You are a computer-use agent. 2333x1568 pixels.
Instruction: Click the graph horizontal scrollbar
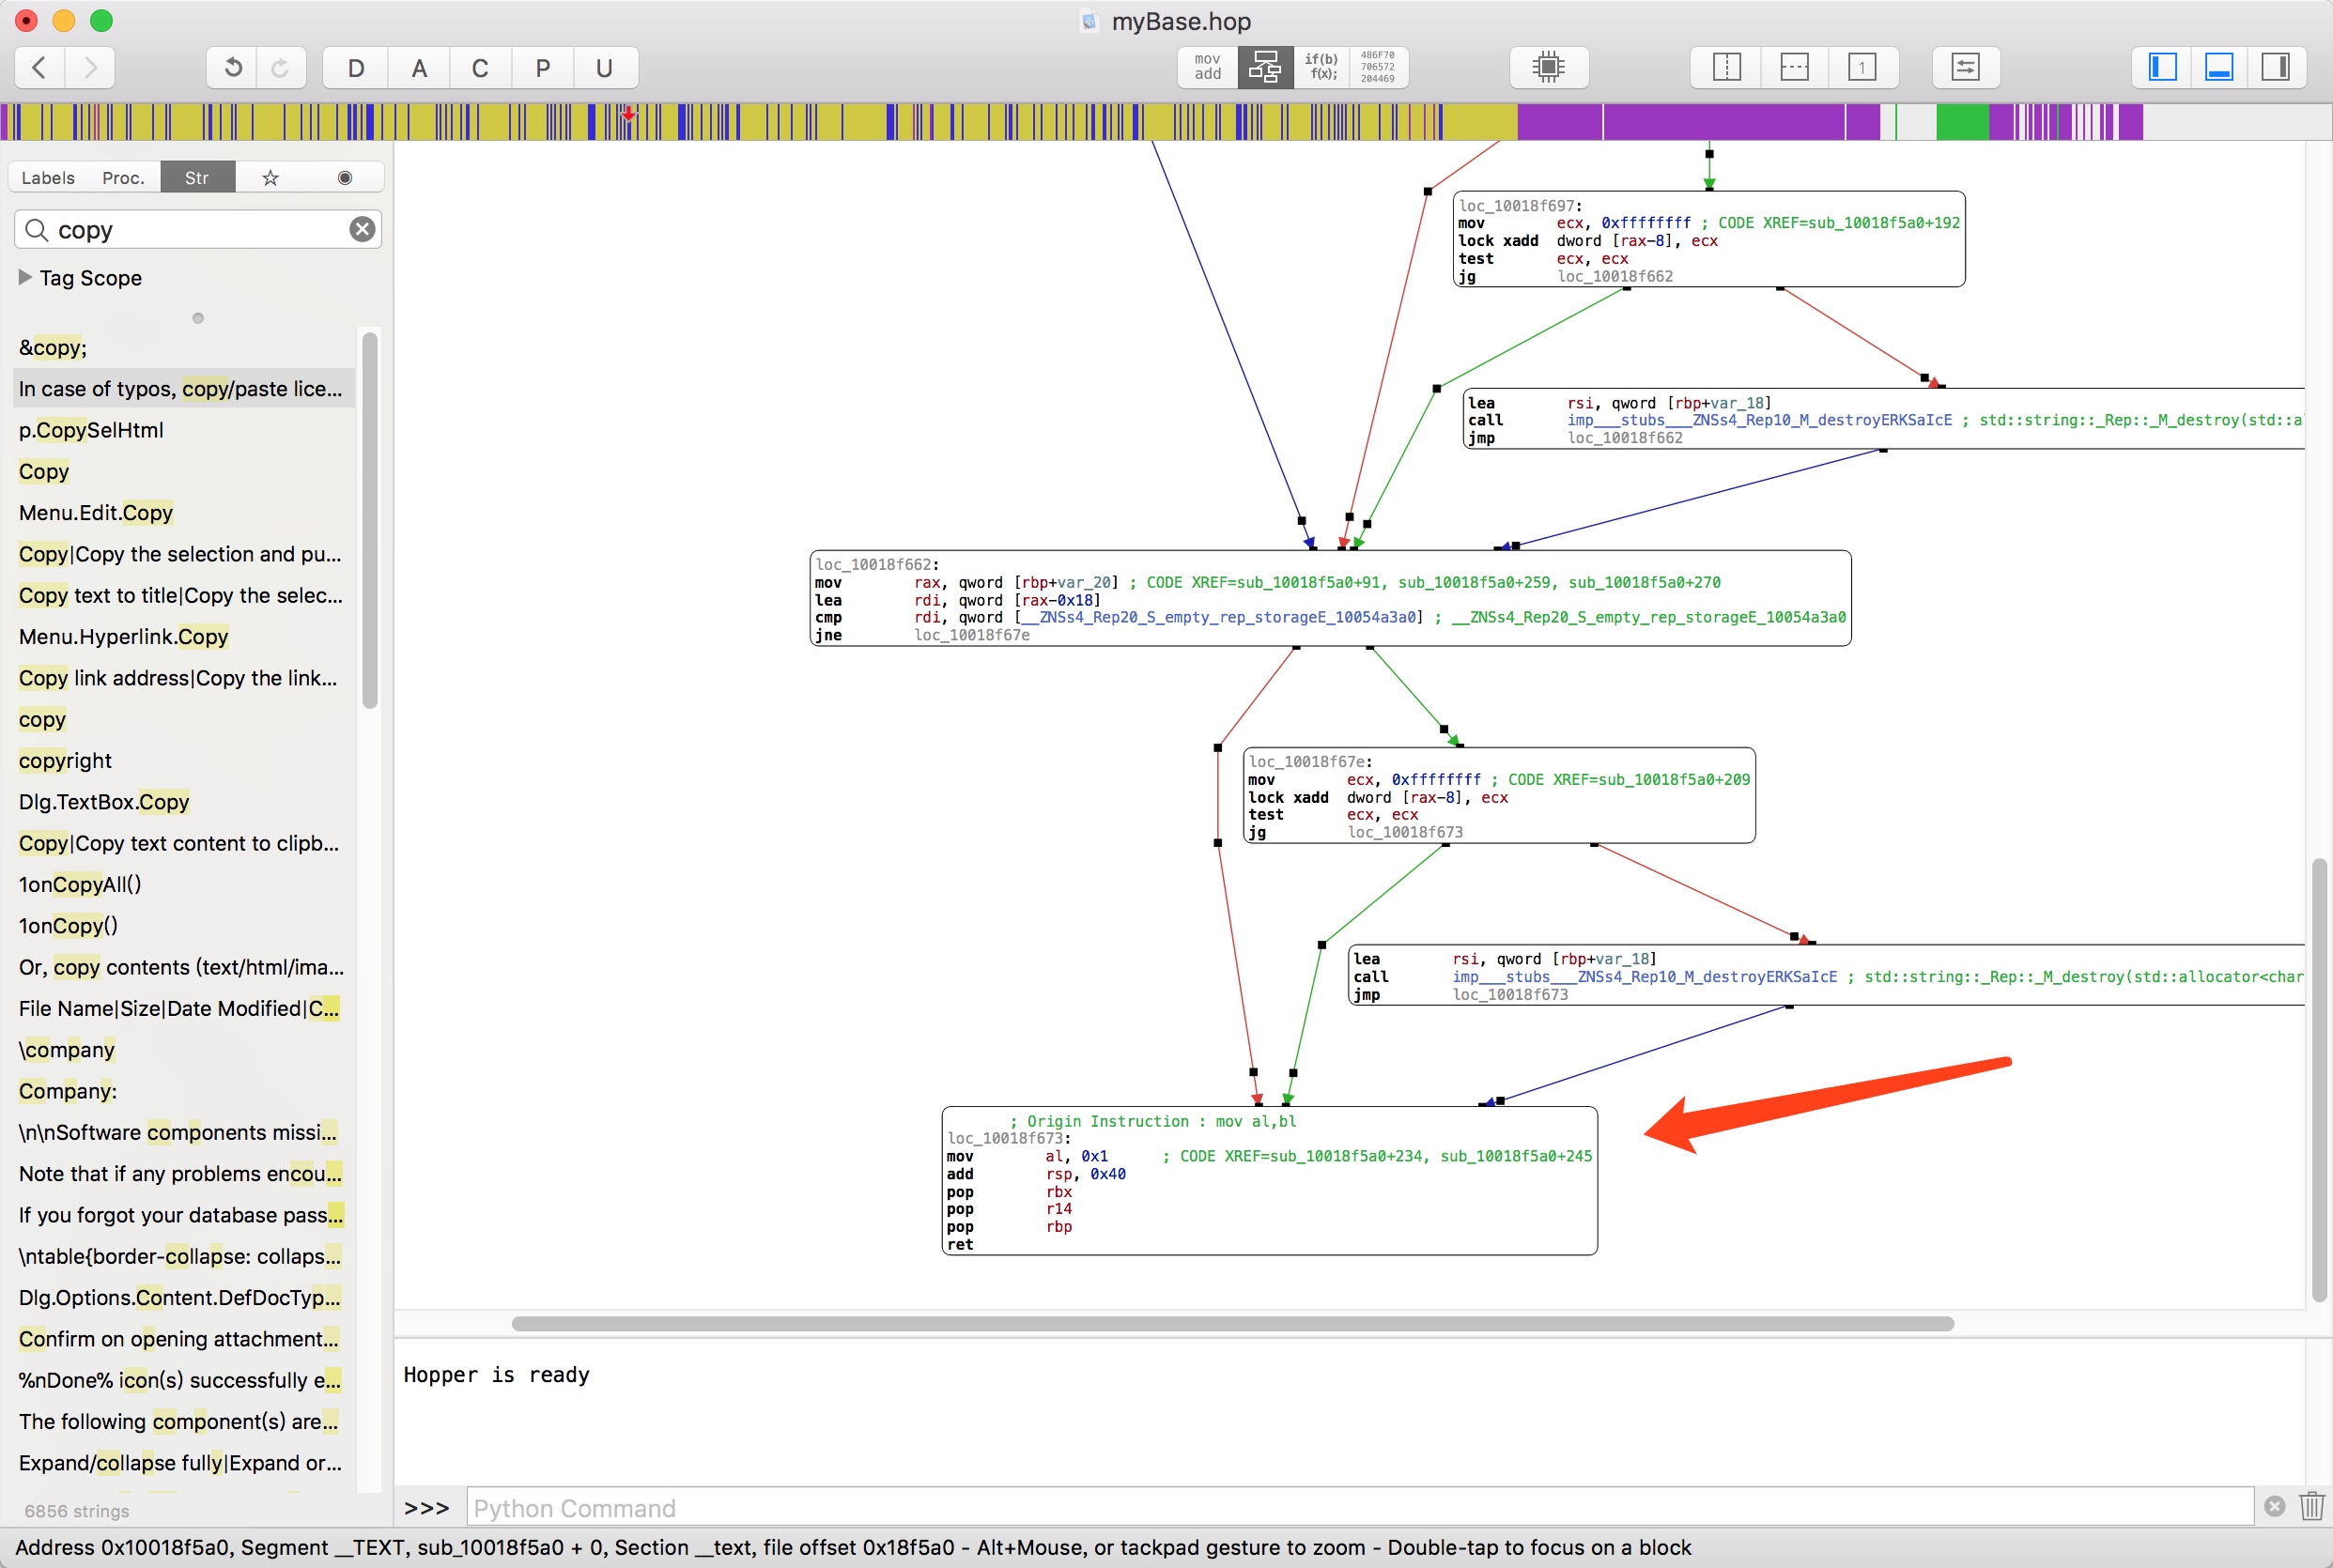pos(1231,1324)
